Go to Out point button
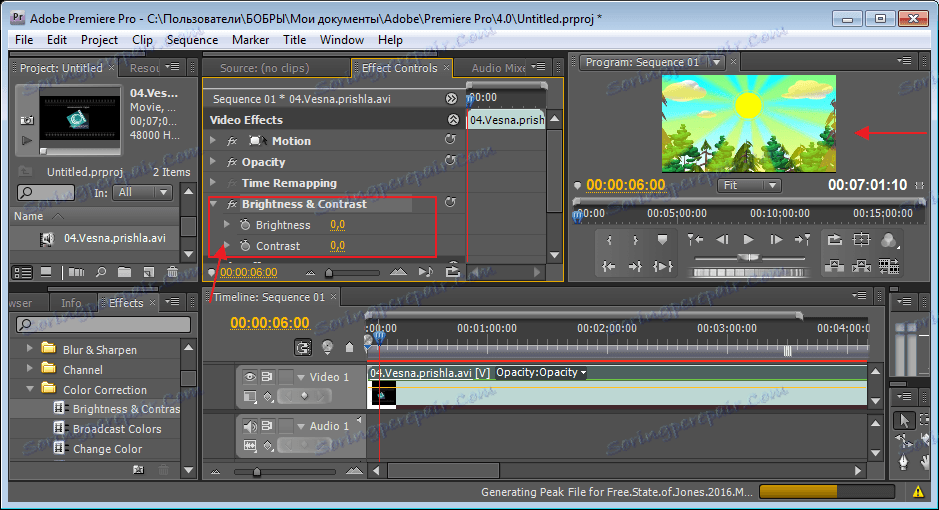The image size is (939, 510). [x=635, y=266]
